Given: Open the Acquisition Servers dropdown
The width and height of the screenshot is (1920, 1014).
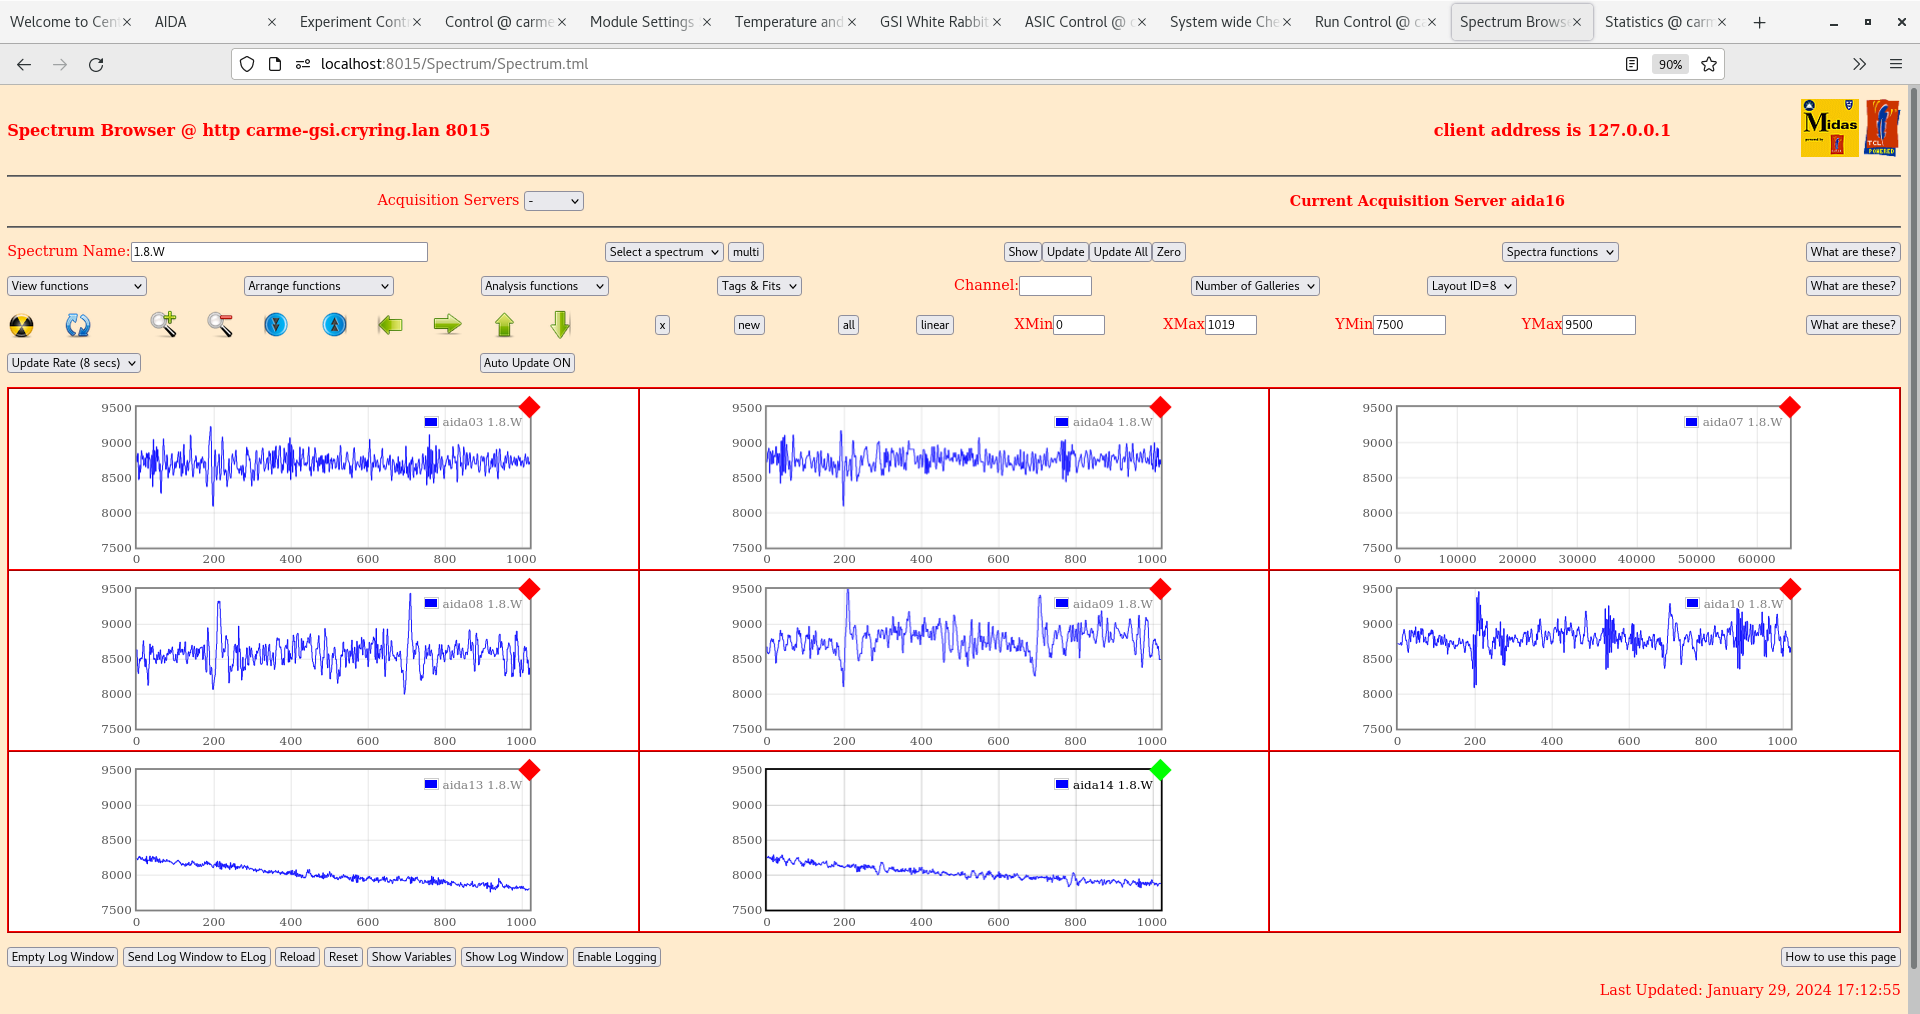Looking at the screenshot, I should click(x=554, y=200).
